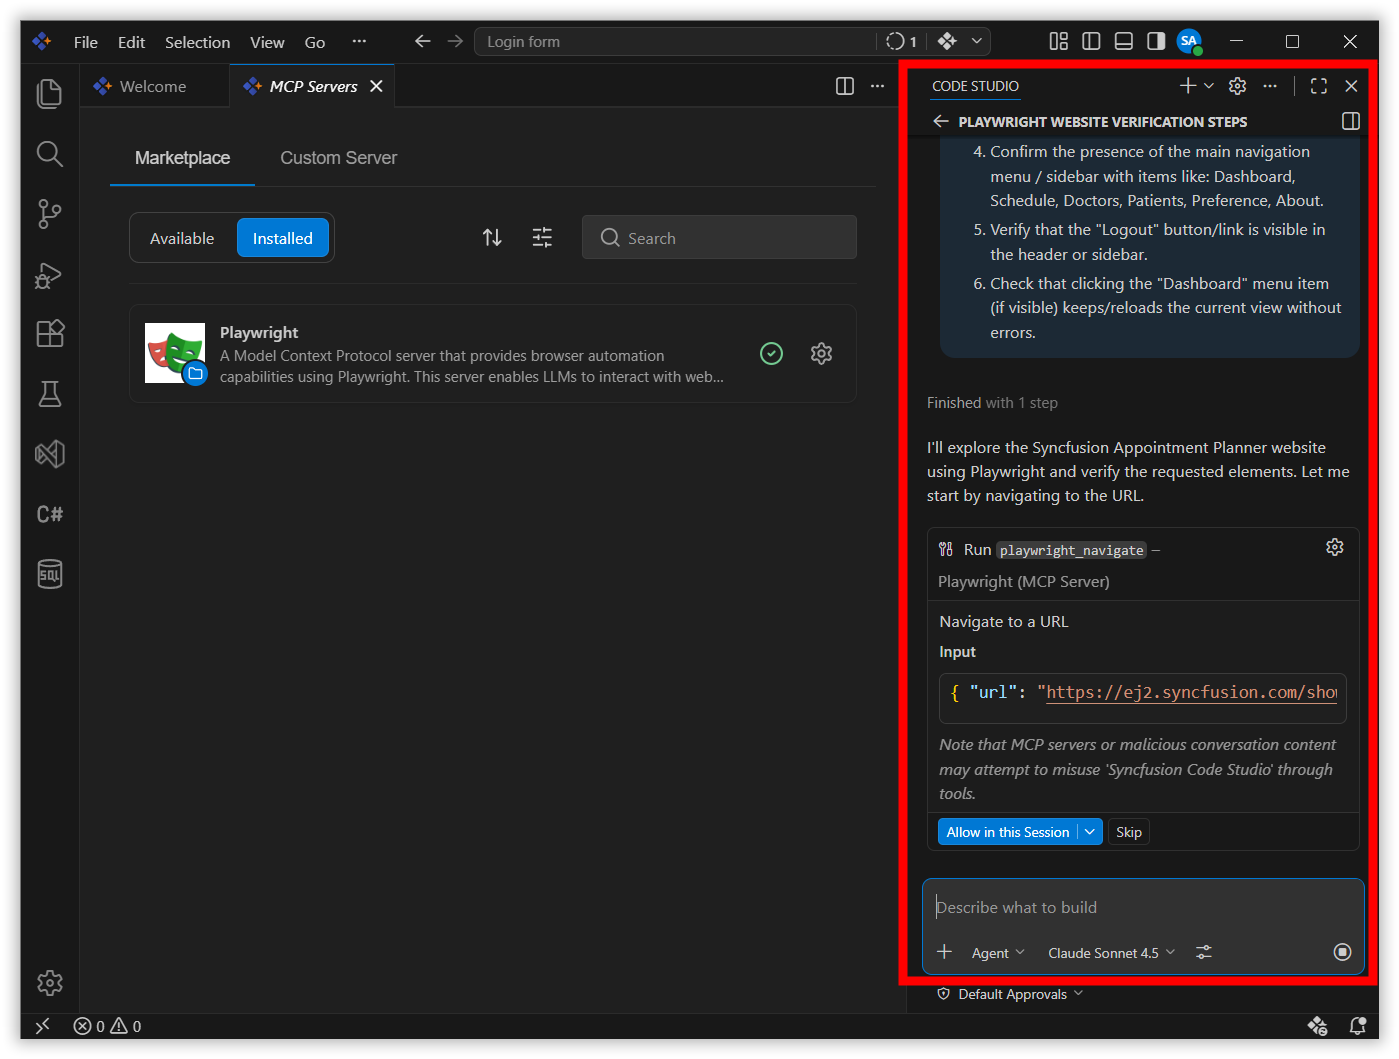1399x1059 pixels.
Task: Open the File menu
Action: pos(86,42)
